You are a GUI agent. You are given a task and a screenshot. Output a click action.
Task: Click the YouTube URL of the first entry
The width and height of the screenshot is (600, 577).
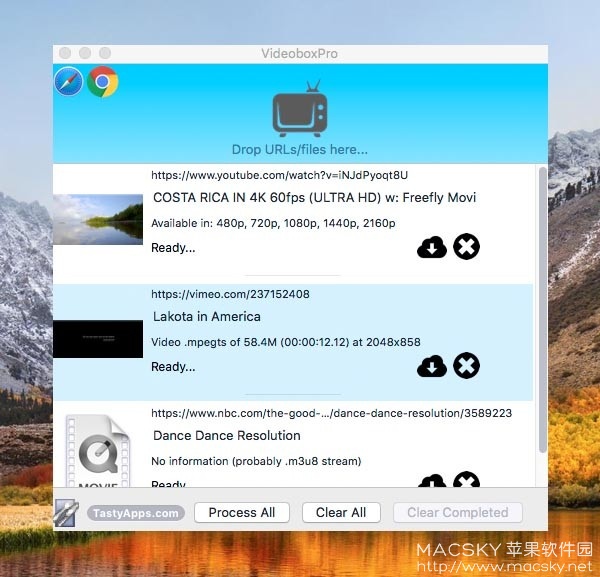[279, 175]
